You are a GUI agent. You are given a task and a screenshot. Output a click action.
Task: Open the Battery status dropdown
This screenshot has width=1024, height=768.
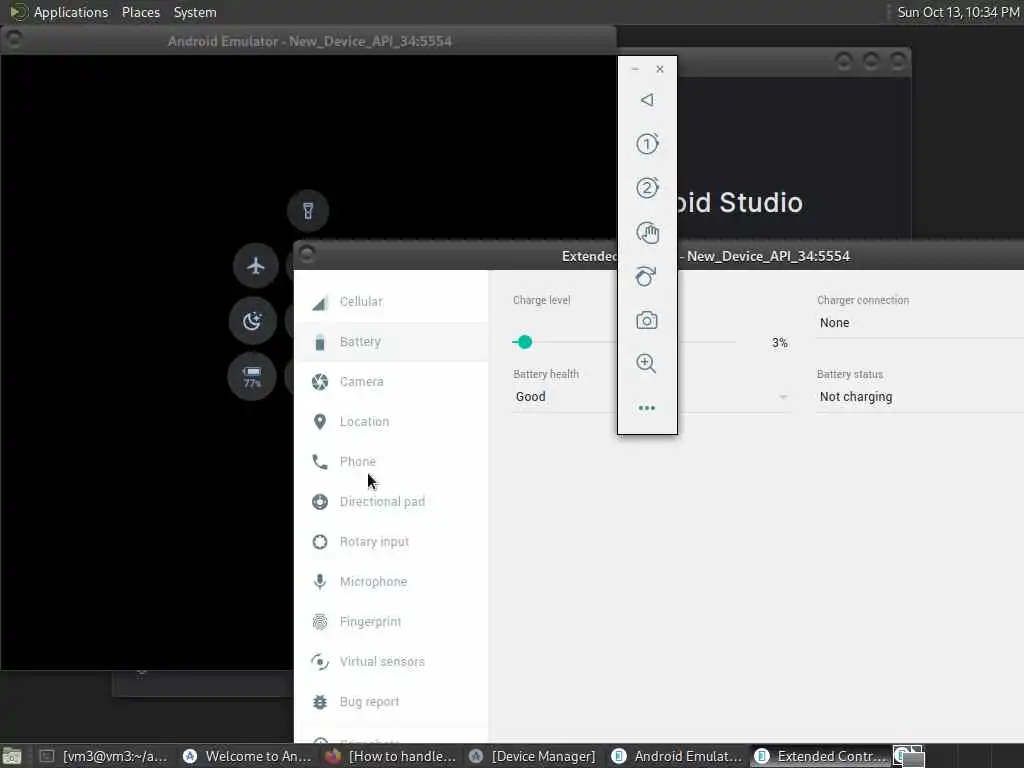point(920,397)
